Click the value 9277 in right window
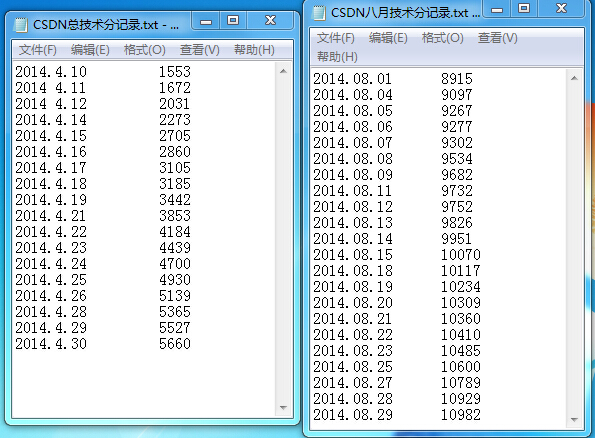Screen dimensions: 595x438 [x=456, y=126]
